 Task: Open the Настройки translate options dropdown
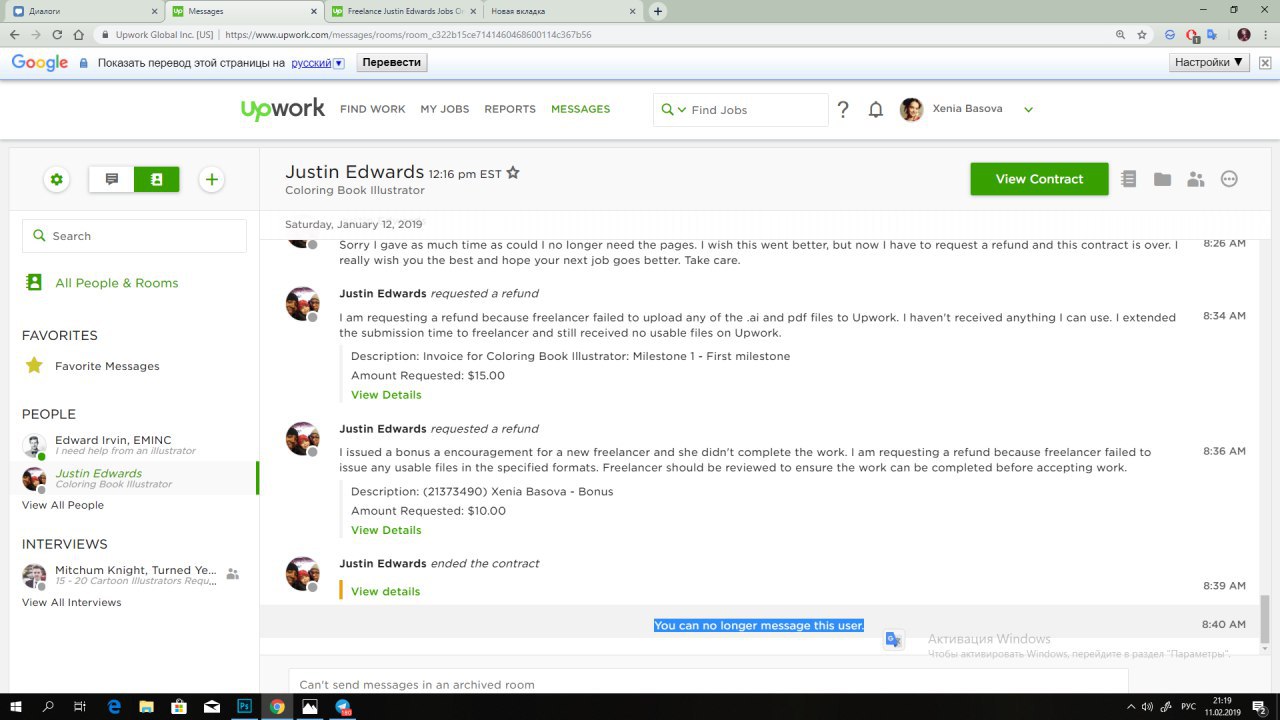[1209, 62]
